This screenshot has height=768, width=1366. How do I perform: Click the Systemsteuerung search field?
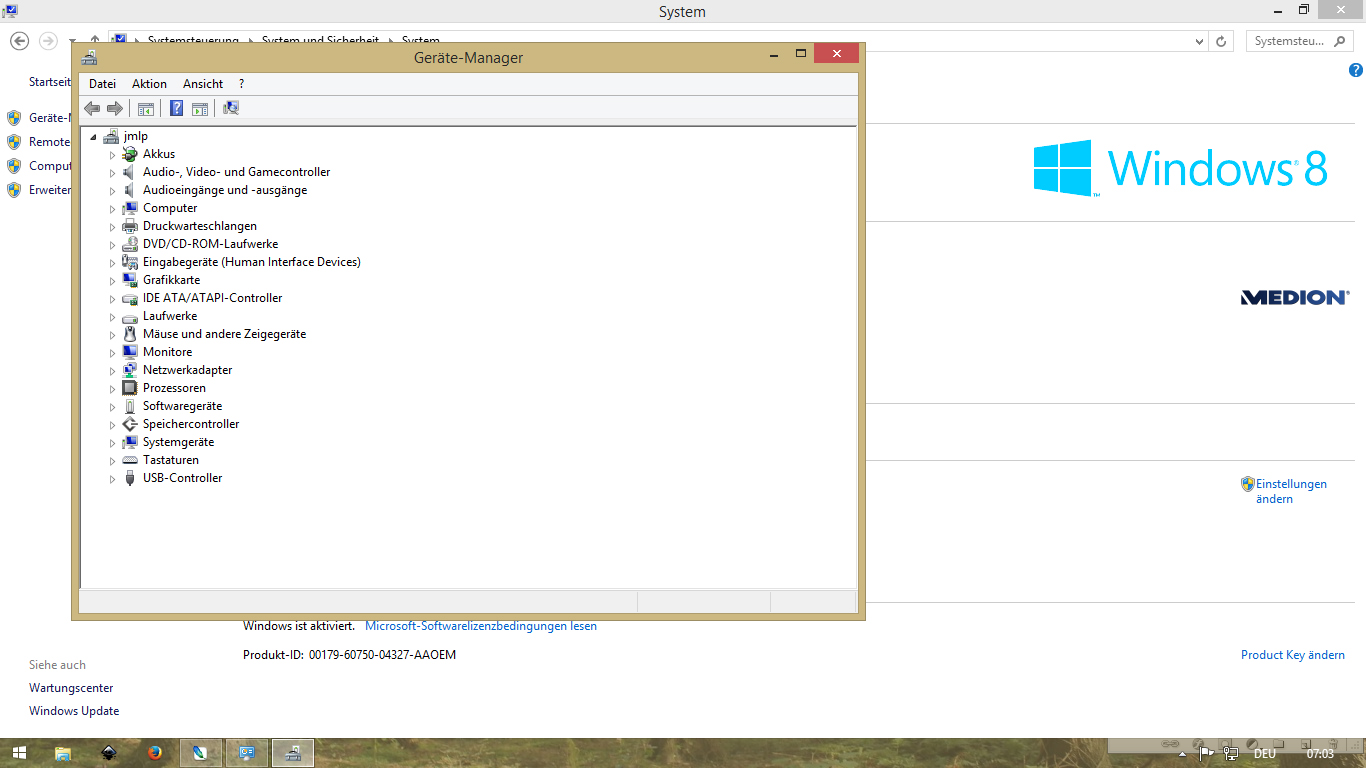click(x=1301, y=41)
